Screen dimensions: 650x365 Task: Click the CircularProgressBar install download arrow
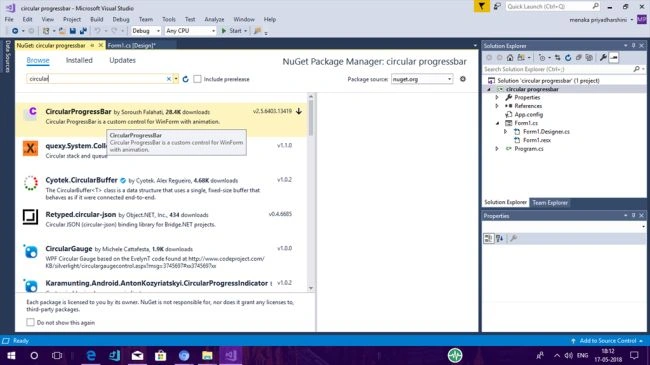(x=299, y=111)
